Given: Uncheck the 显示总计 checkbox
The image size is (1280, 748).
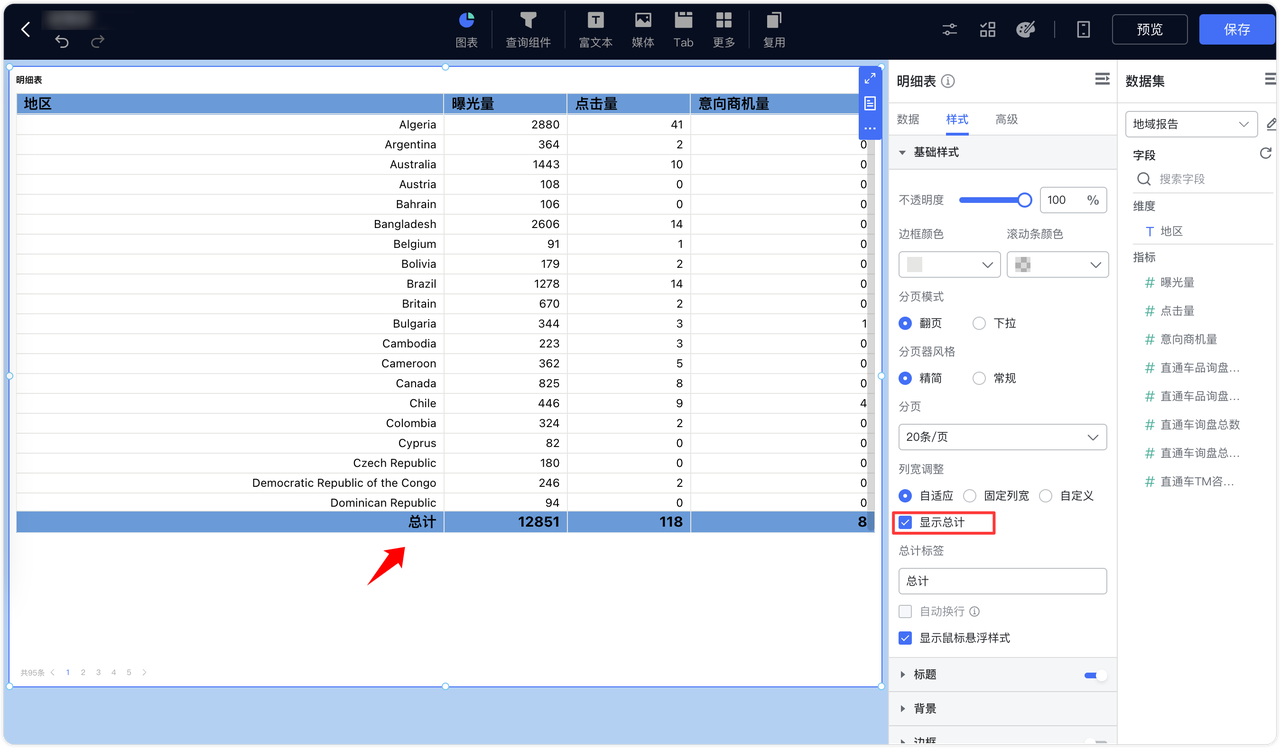Looking at the screenshot, I should pyautogui.click(x=905, y=522).
